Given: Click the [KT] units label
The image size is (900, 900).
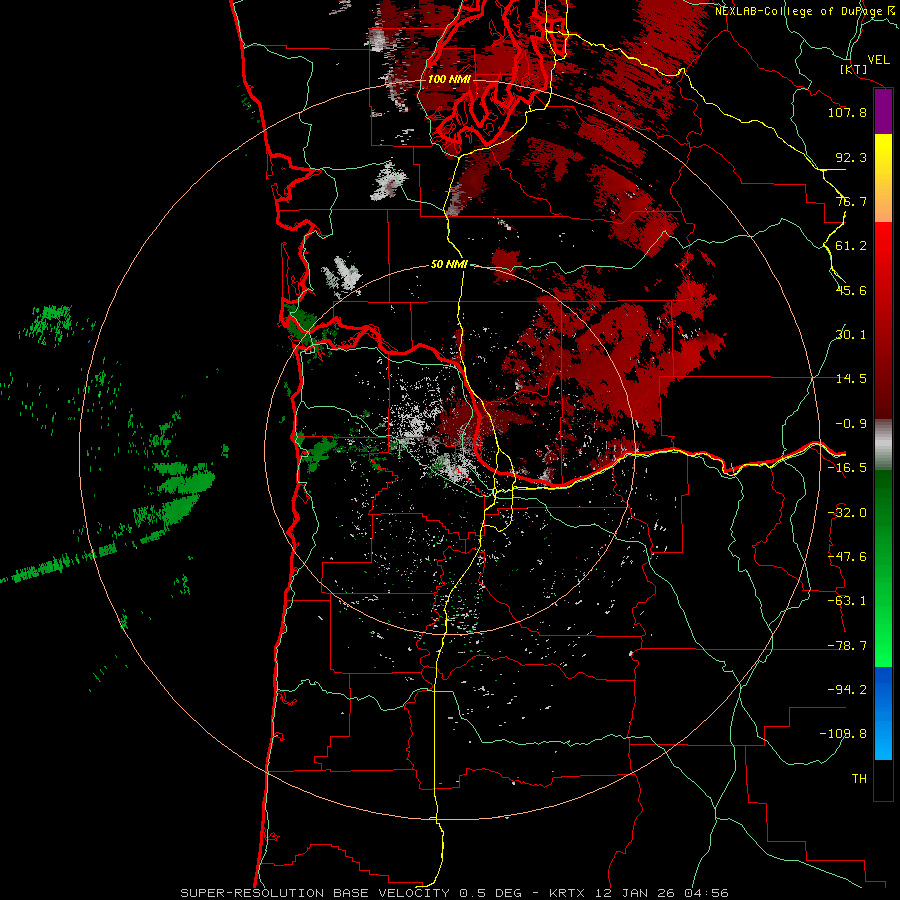Looking at the screenshot, I should (854, 69).
